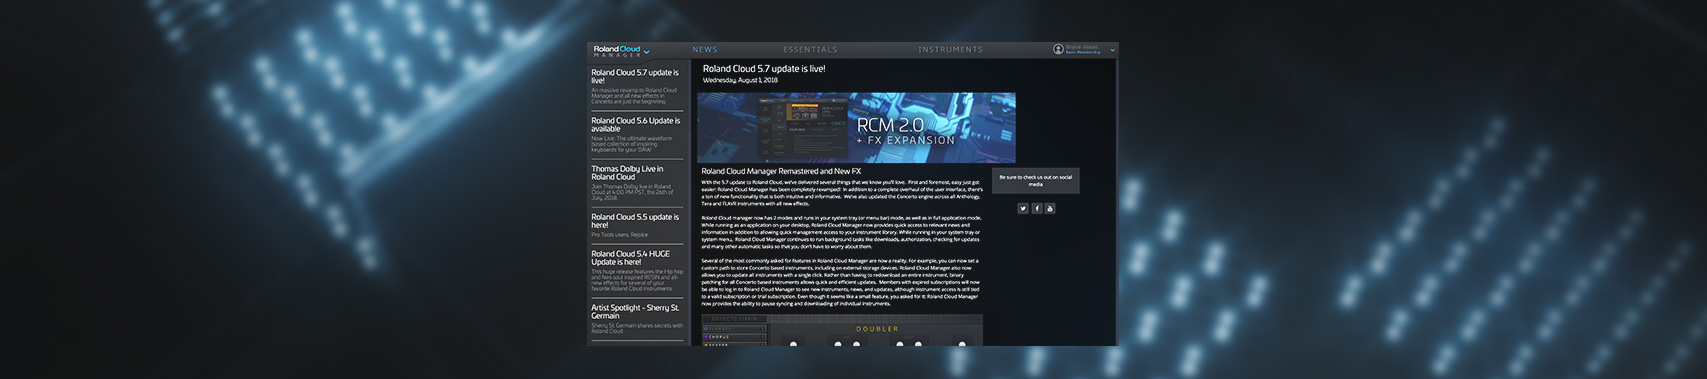This screenshot has width=1707, height=379.
Task: Switch to the Instruments tab
Action: click(x=950, y=49)
